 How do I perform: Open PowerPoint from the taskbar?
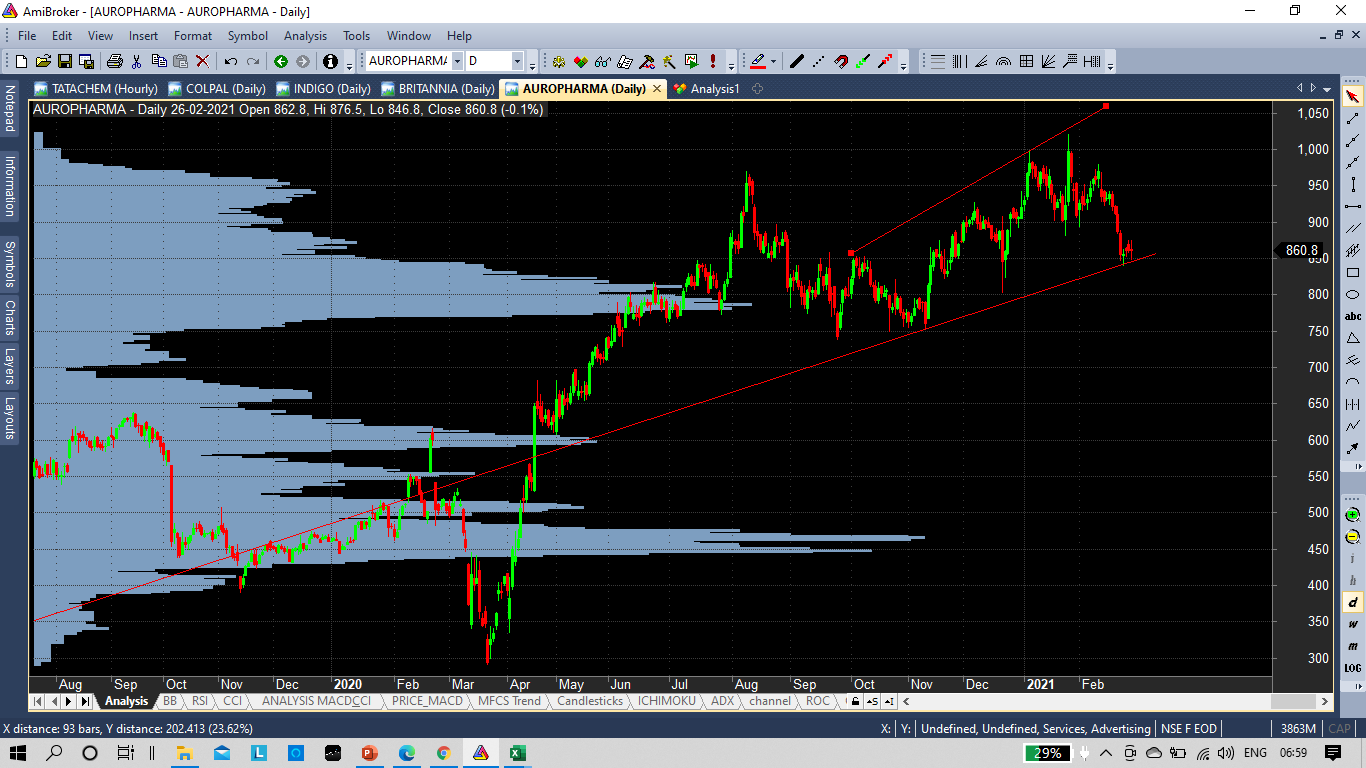click(368, 752)
